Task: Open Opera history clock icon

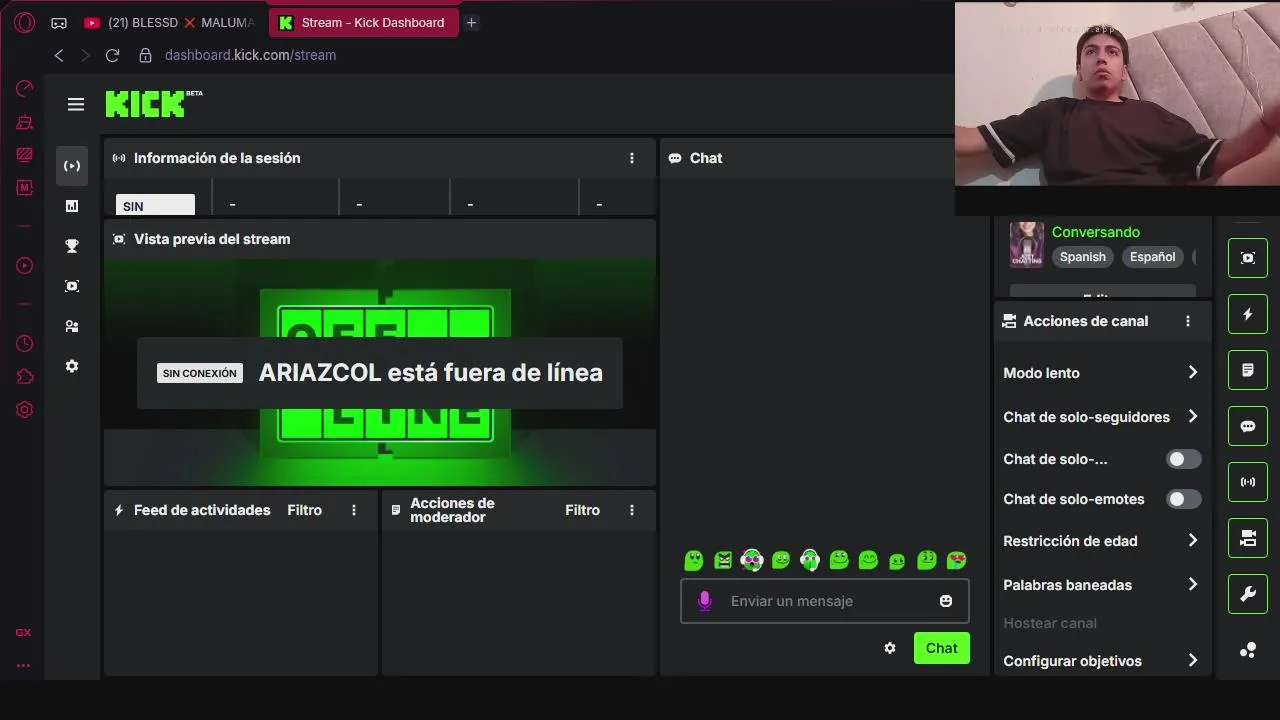Action: tap(24, 343)
